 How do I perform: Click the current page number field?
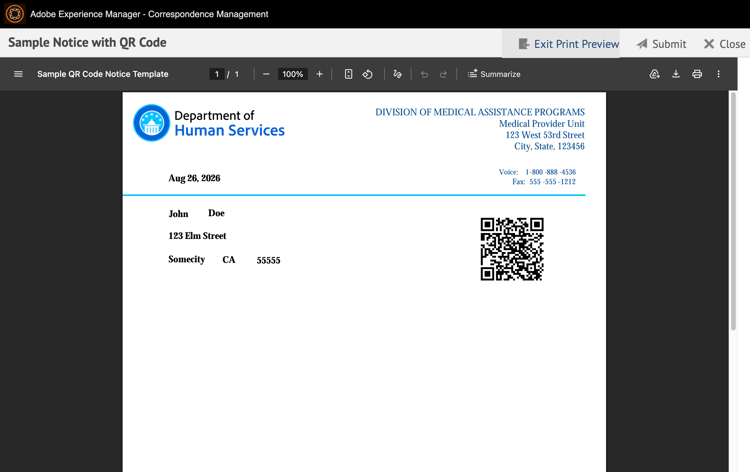(217, 74)
